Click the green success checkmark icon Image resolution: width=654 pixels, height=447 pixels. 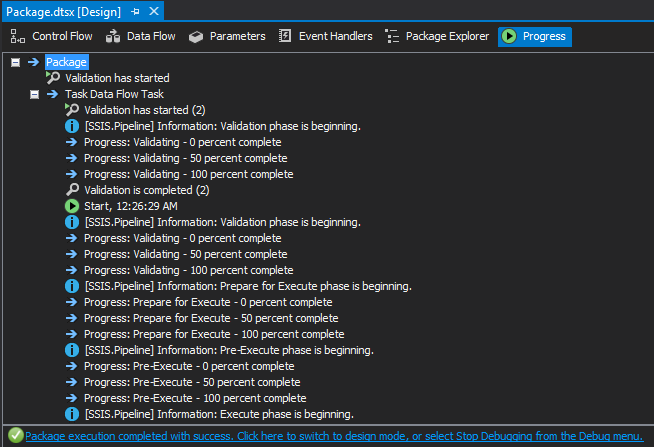[16, 435]
